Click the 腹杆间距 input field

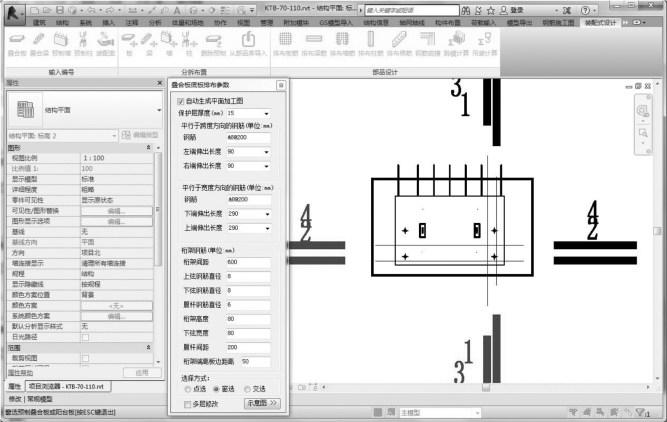(248, 348)
